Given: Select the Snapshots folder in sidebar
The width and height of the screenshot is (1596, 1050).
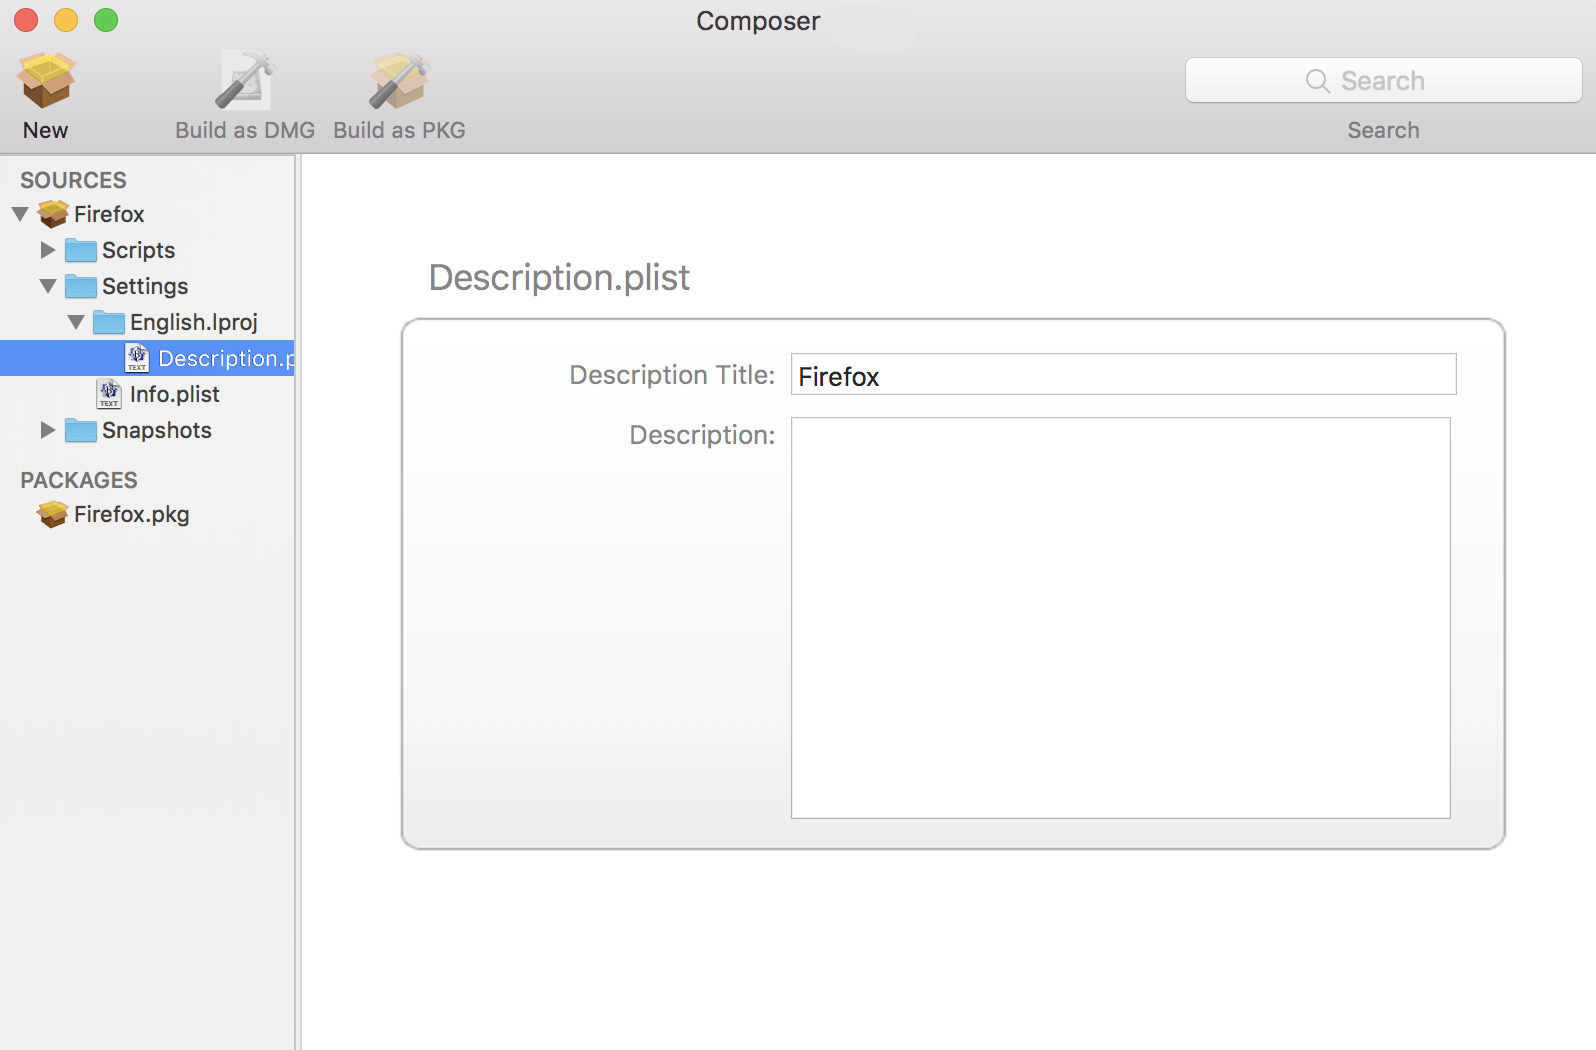Looking at the screenshot, I should pos(156,430).
